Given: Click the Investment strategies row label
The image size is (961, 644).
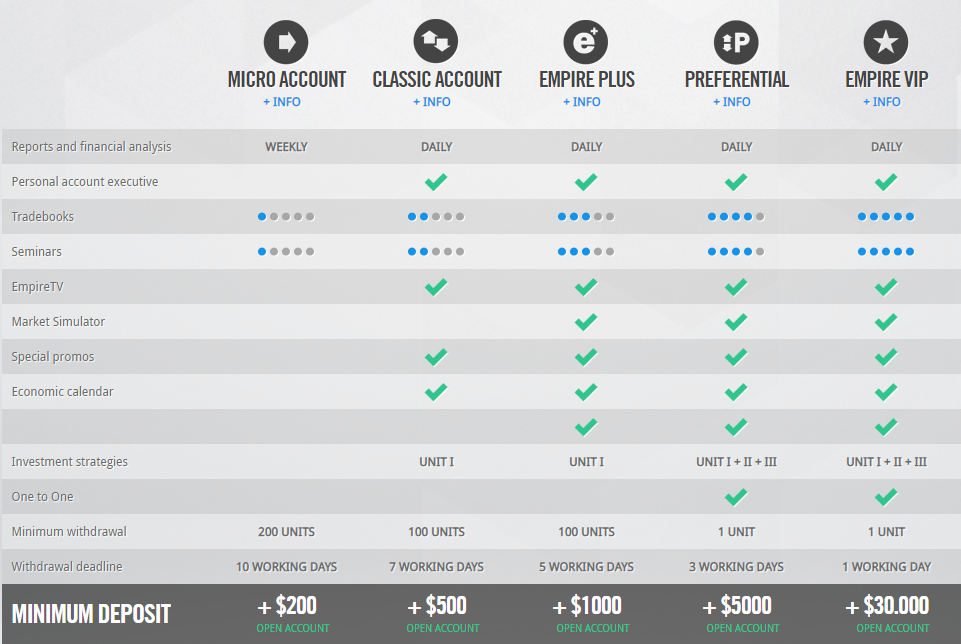Looking at the screenshot, I should (x=69, y=461).
